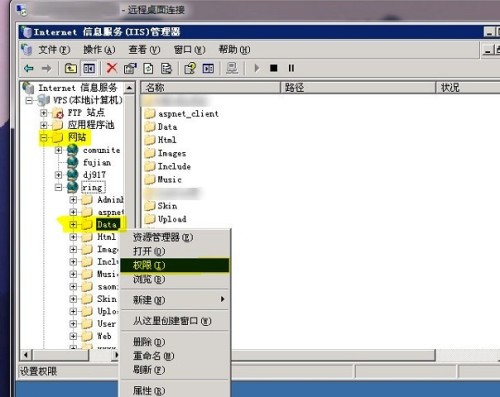Choose 资源管理器(E) in context menu
Viewport: 500px width, 397px height.
coord(175,237)
